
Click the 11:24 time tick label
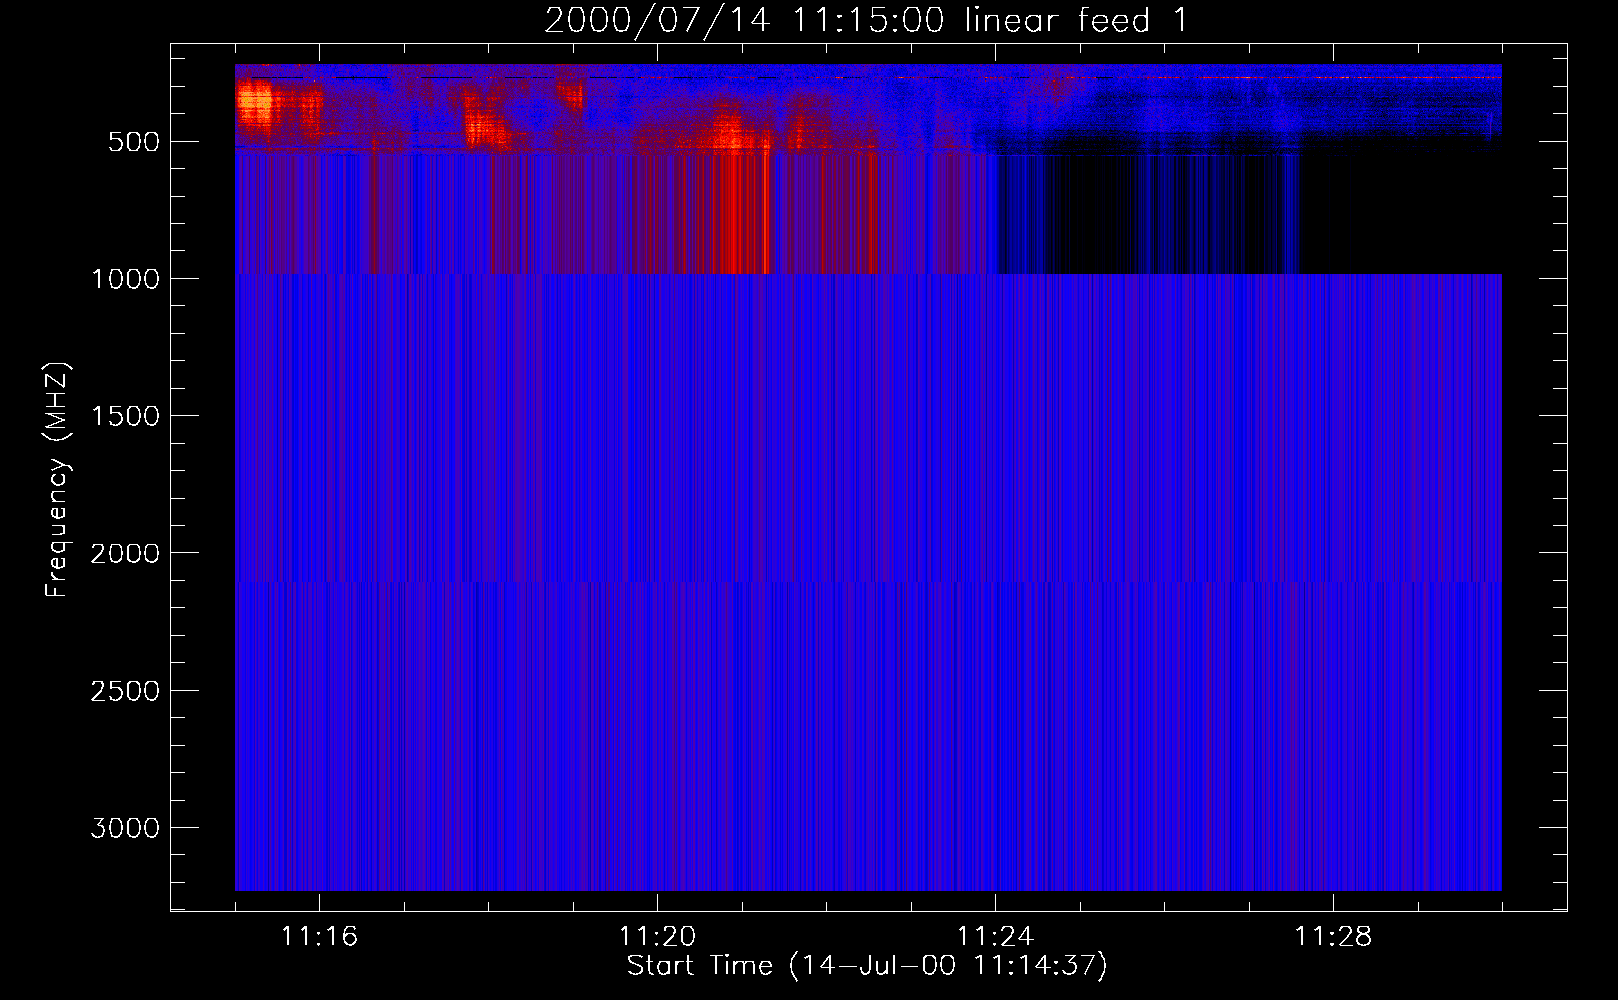pyautogui.click(x=995, y=937)
